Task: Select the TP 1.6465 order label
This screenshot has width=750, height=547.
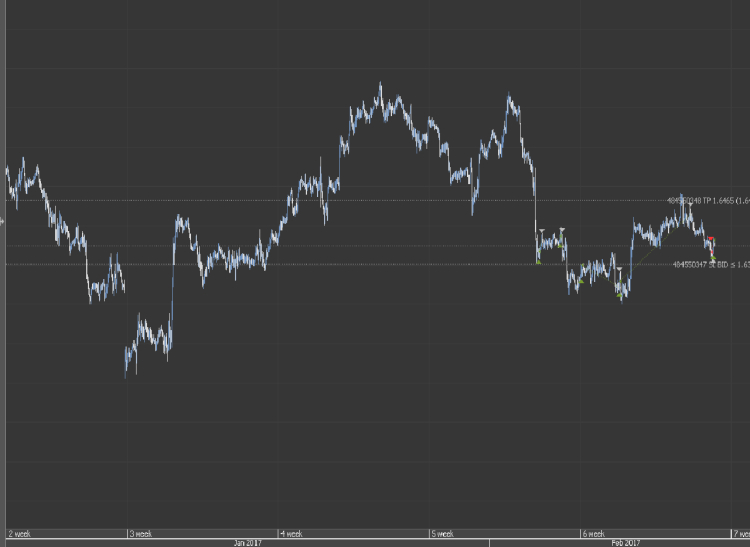Action: [708, 200]
